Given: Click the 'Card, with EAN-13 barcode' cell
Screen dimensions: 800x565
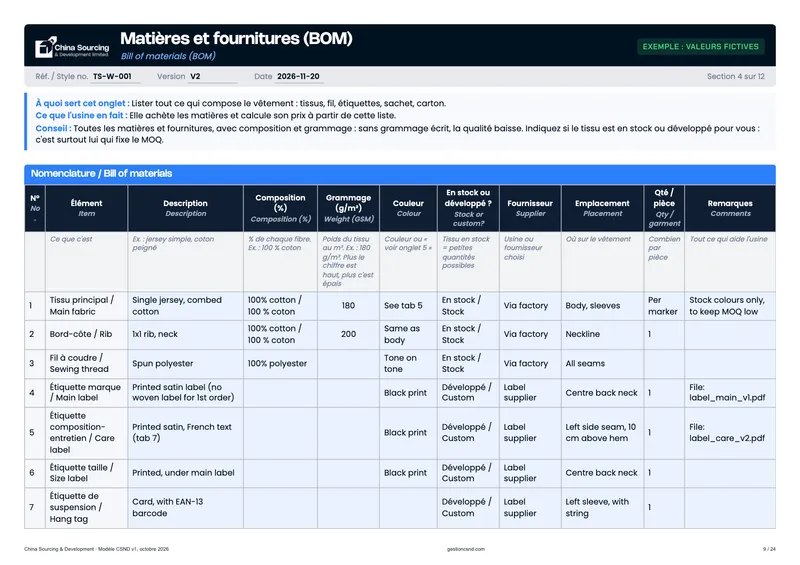Looking at the screenshot, I should click(x=185, y=508).
